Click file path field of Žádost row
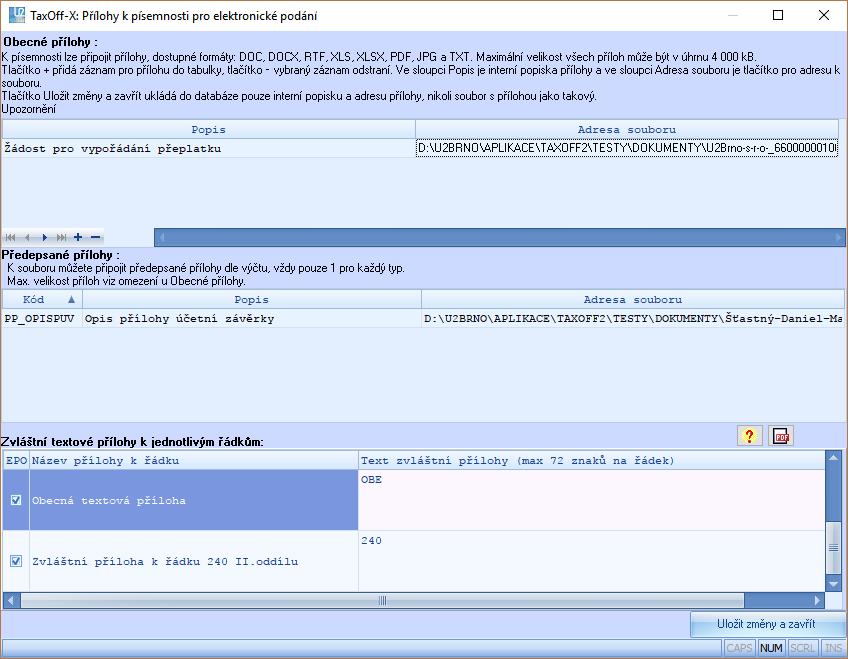The image size is (848, 659). click(627, 148)
